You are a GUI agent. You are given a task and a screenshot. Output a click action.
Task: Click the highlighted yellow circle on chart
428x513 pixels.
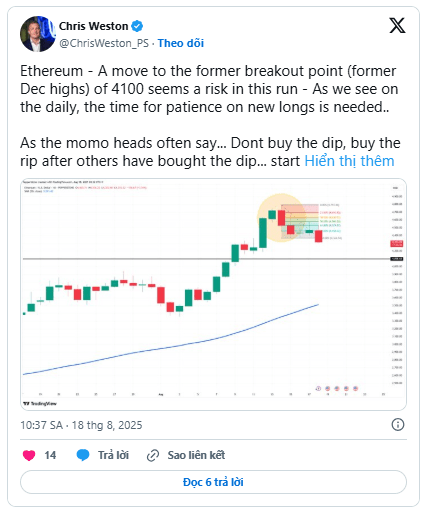[x=282, y=218]
